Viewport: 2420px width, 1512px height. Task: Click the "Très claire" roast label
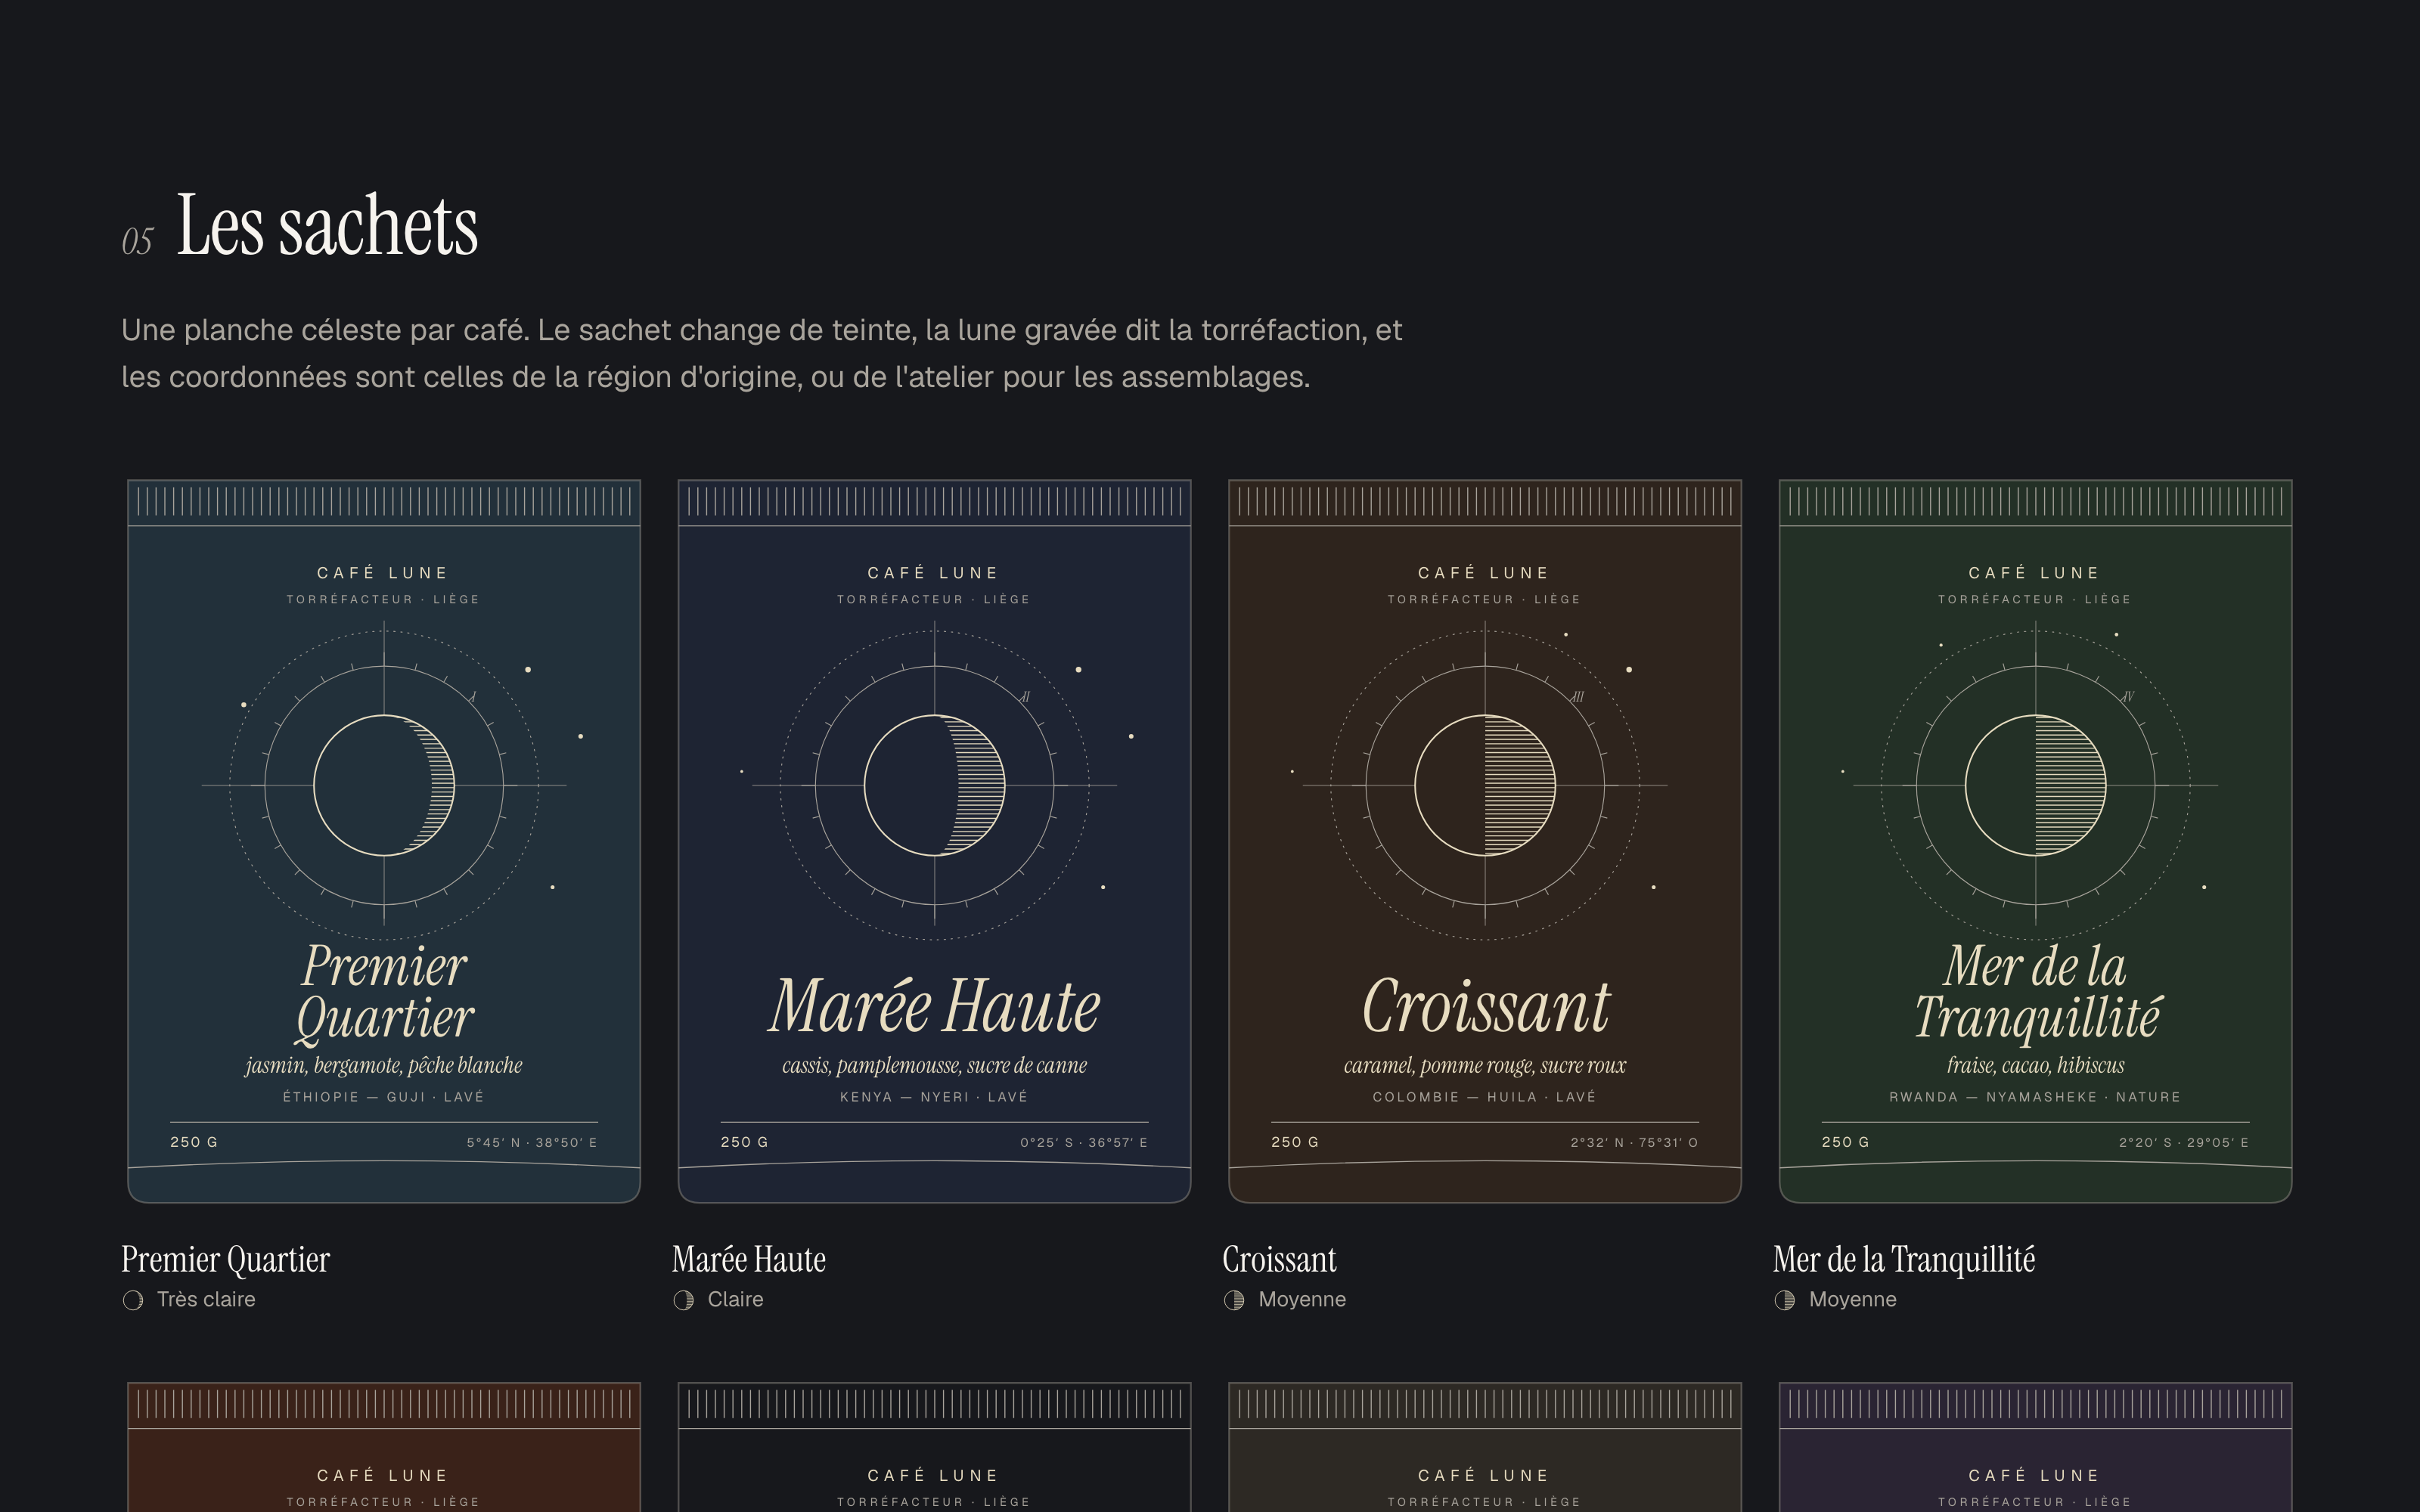pos(206,1300)
